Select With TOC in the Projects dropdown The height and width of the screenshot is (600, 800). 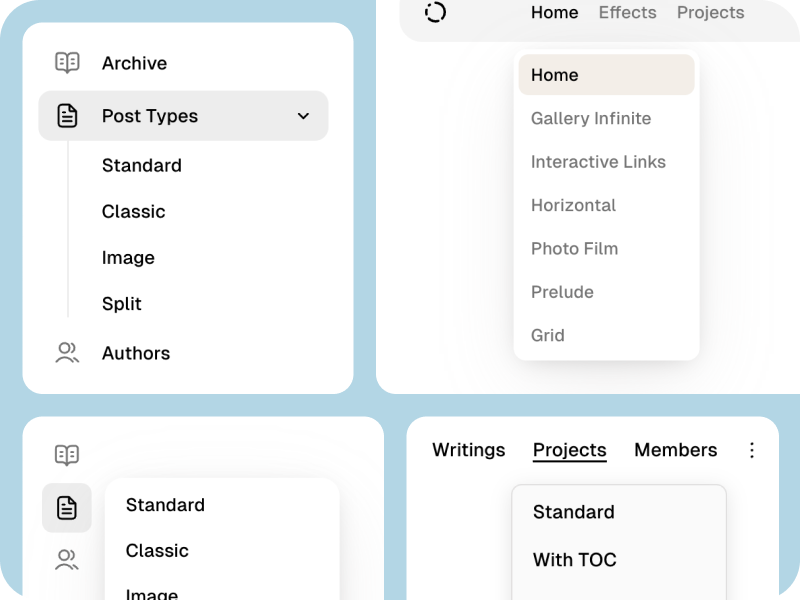575,560
